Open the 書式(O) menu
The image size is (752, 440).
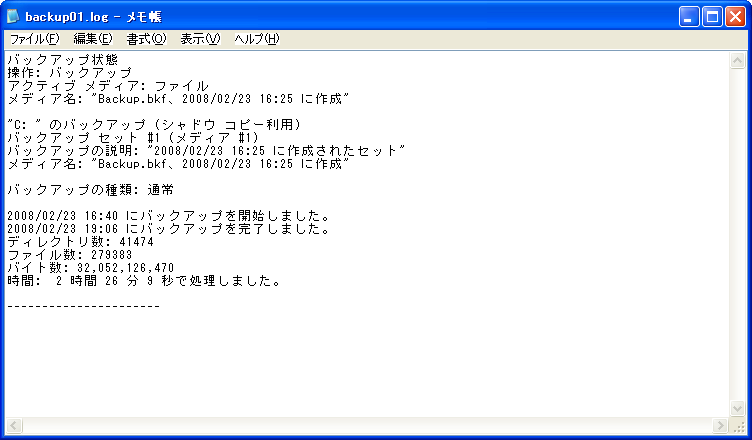coord(146,39)
